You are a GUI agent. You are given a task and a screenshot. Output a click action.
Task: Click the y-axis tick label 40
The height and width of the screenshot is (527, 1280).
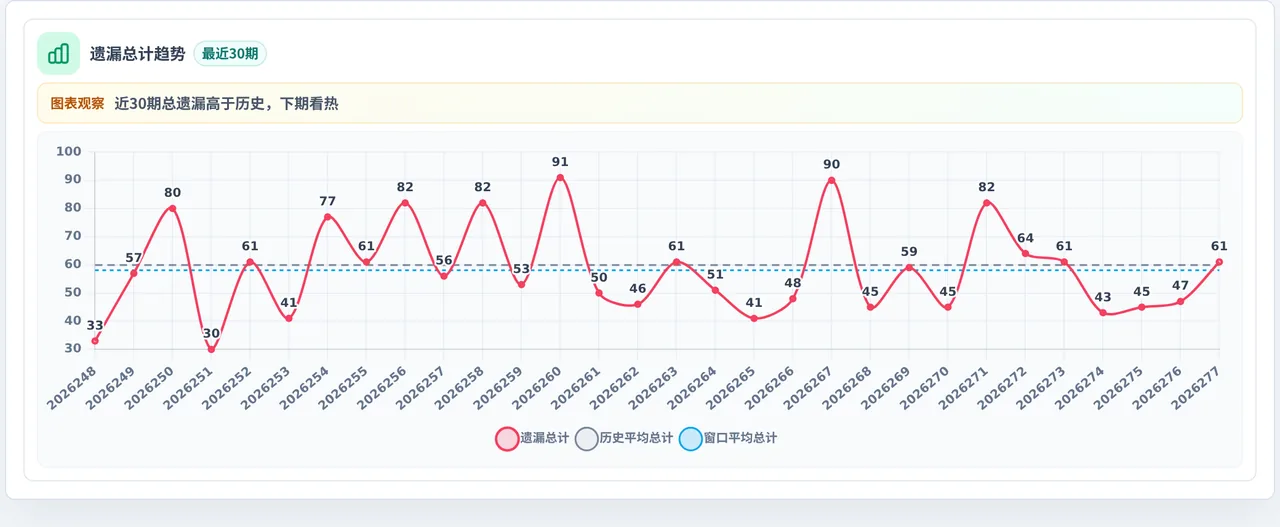(x=73, y=321)
